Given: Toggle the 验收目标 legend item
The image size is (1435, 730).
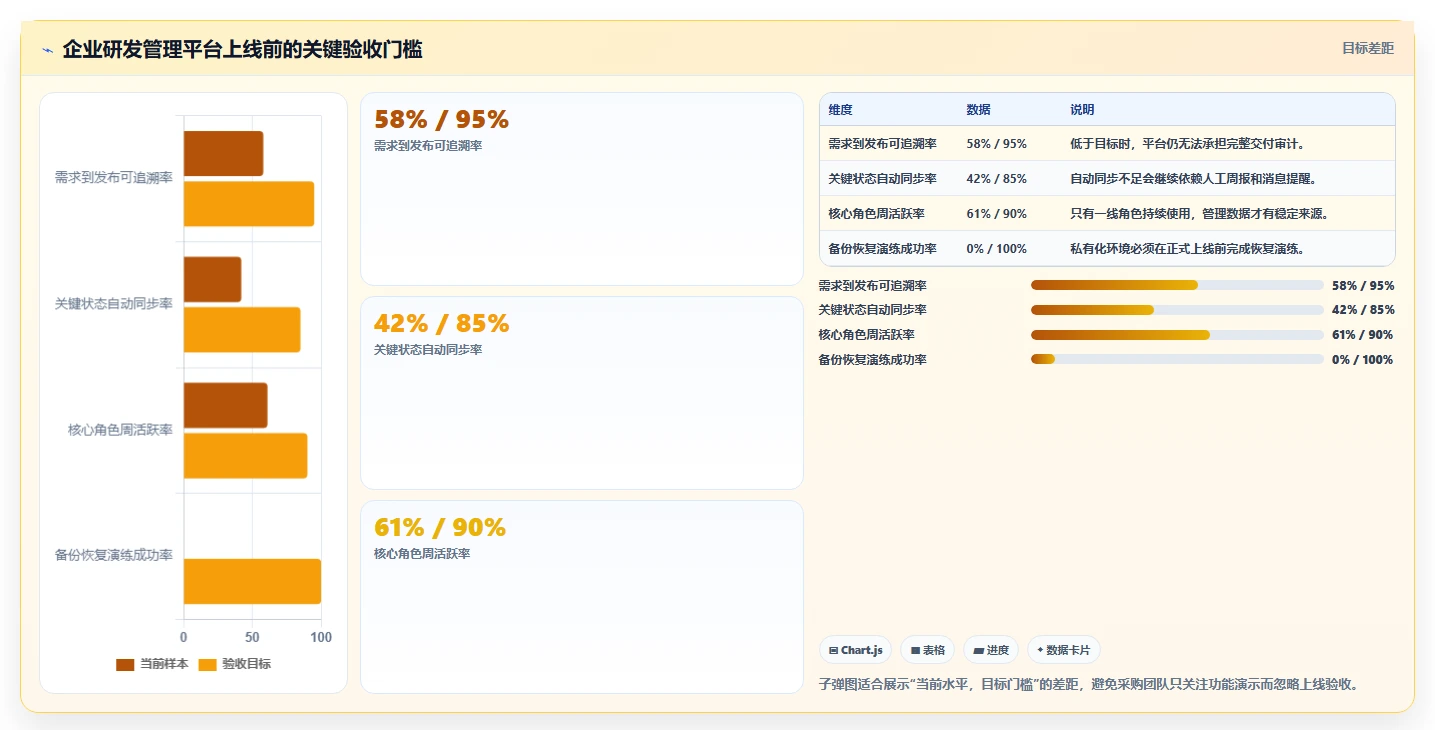Looking at the screenshot, I should [235, 664].
